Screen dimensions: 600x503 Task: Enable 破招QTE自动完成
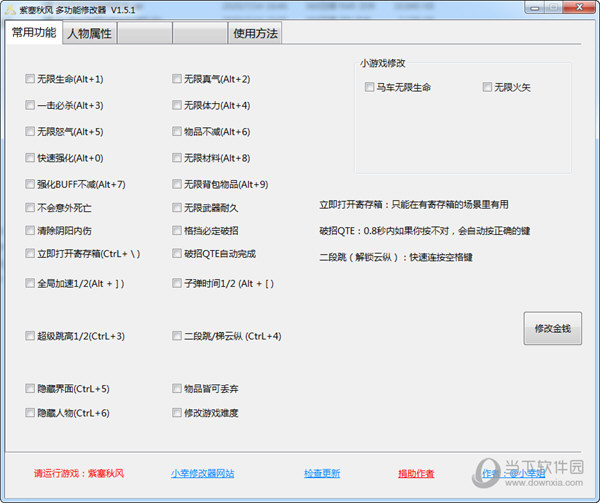pyautogui.click(x=177, y=254)
